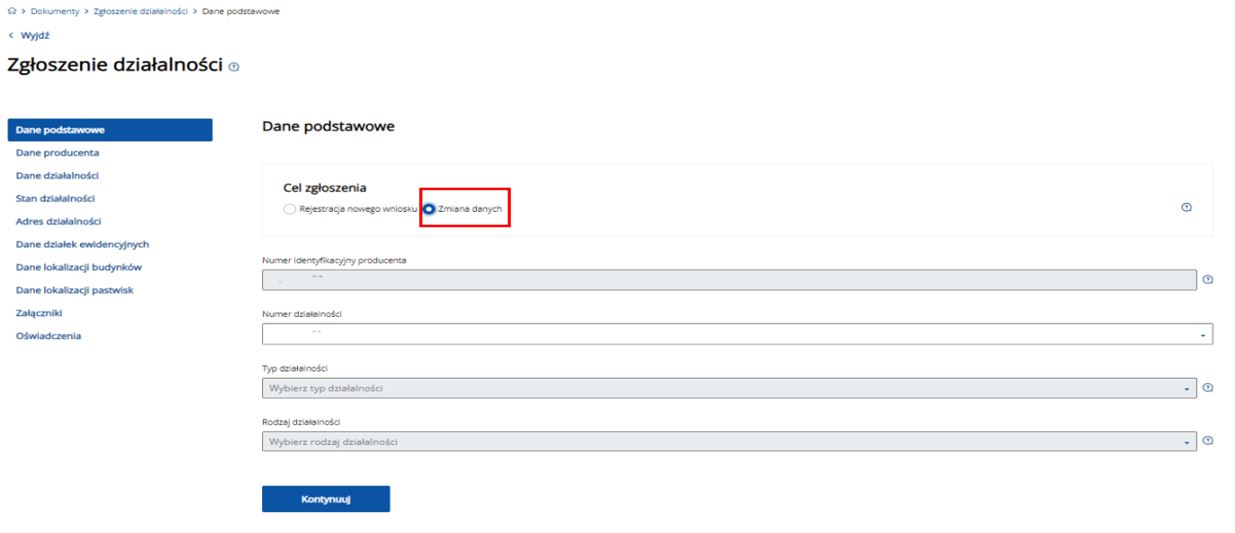Screen dimensions: 1235x533
Task: Open help for Numer identyfikacyjny producenta
Action: click(x=1208, y=280)
